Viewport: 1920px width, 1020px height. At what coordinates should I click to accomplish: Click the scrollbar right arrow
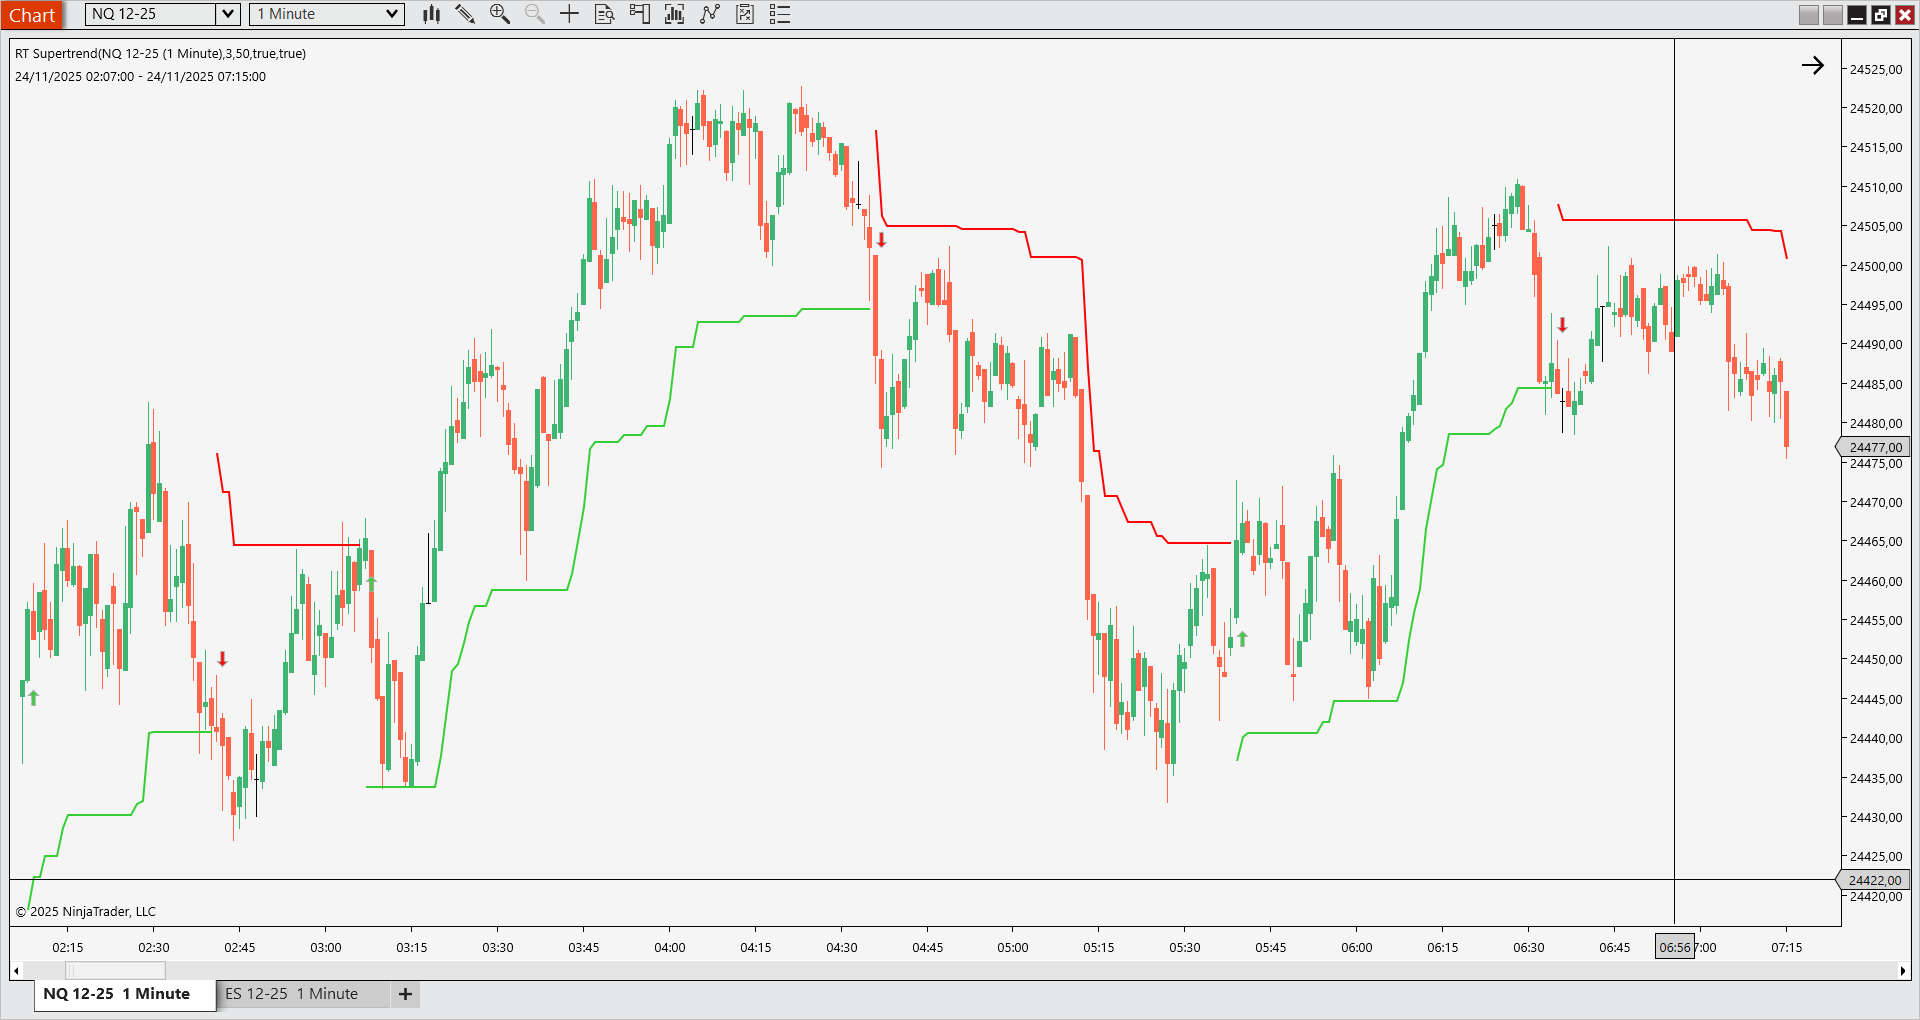[x=1902, y=970]
